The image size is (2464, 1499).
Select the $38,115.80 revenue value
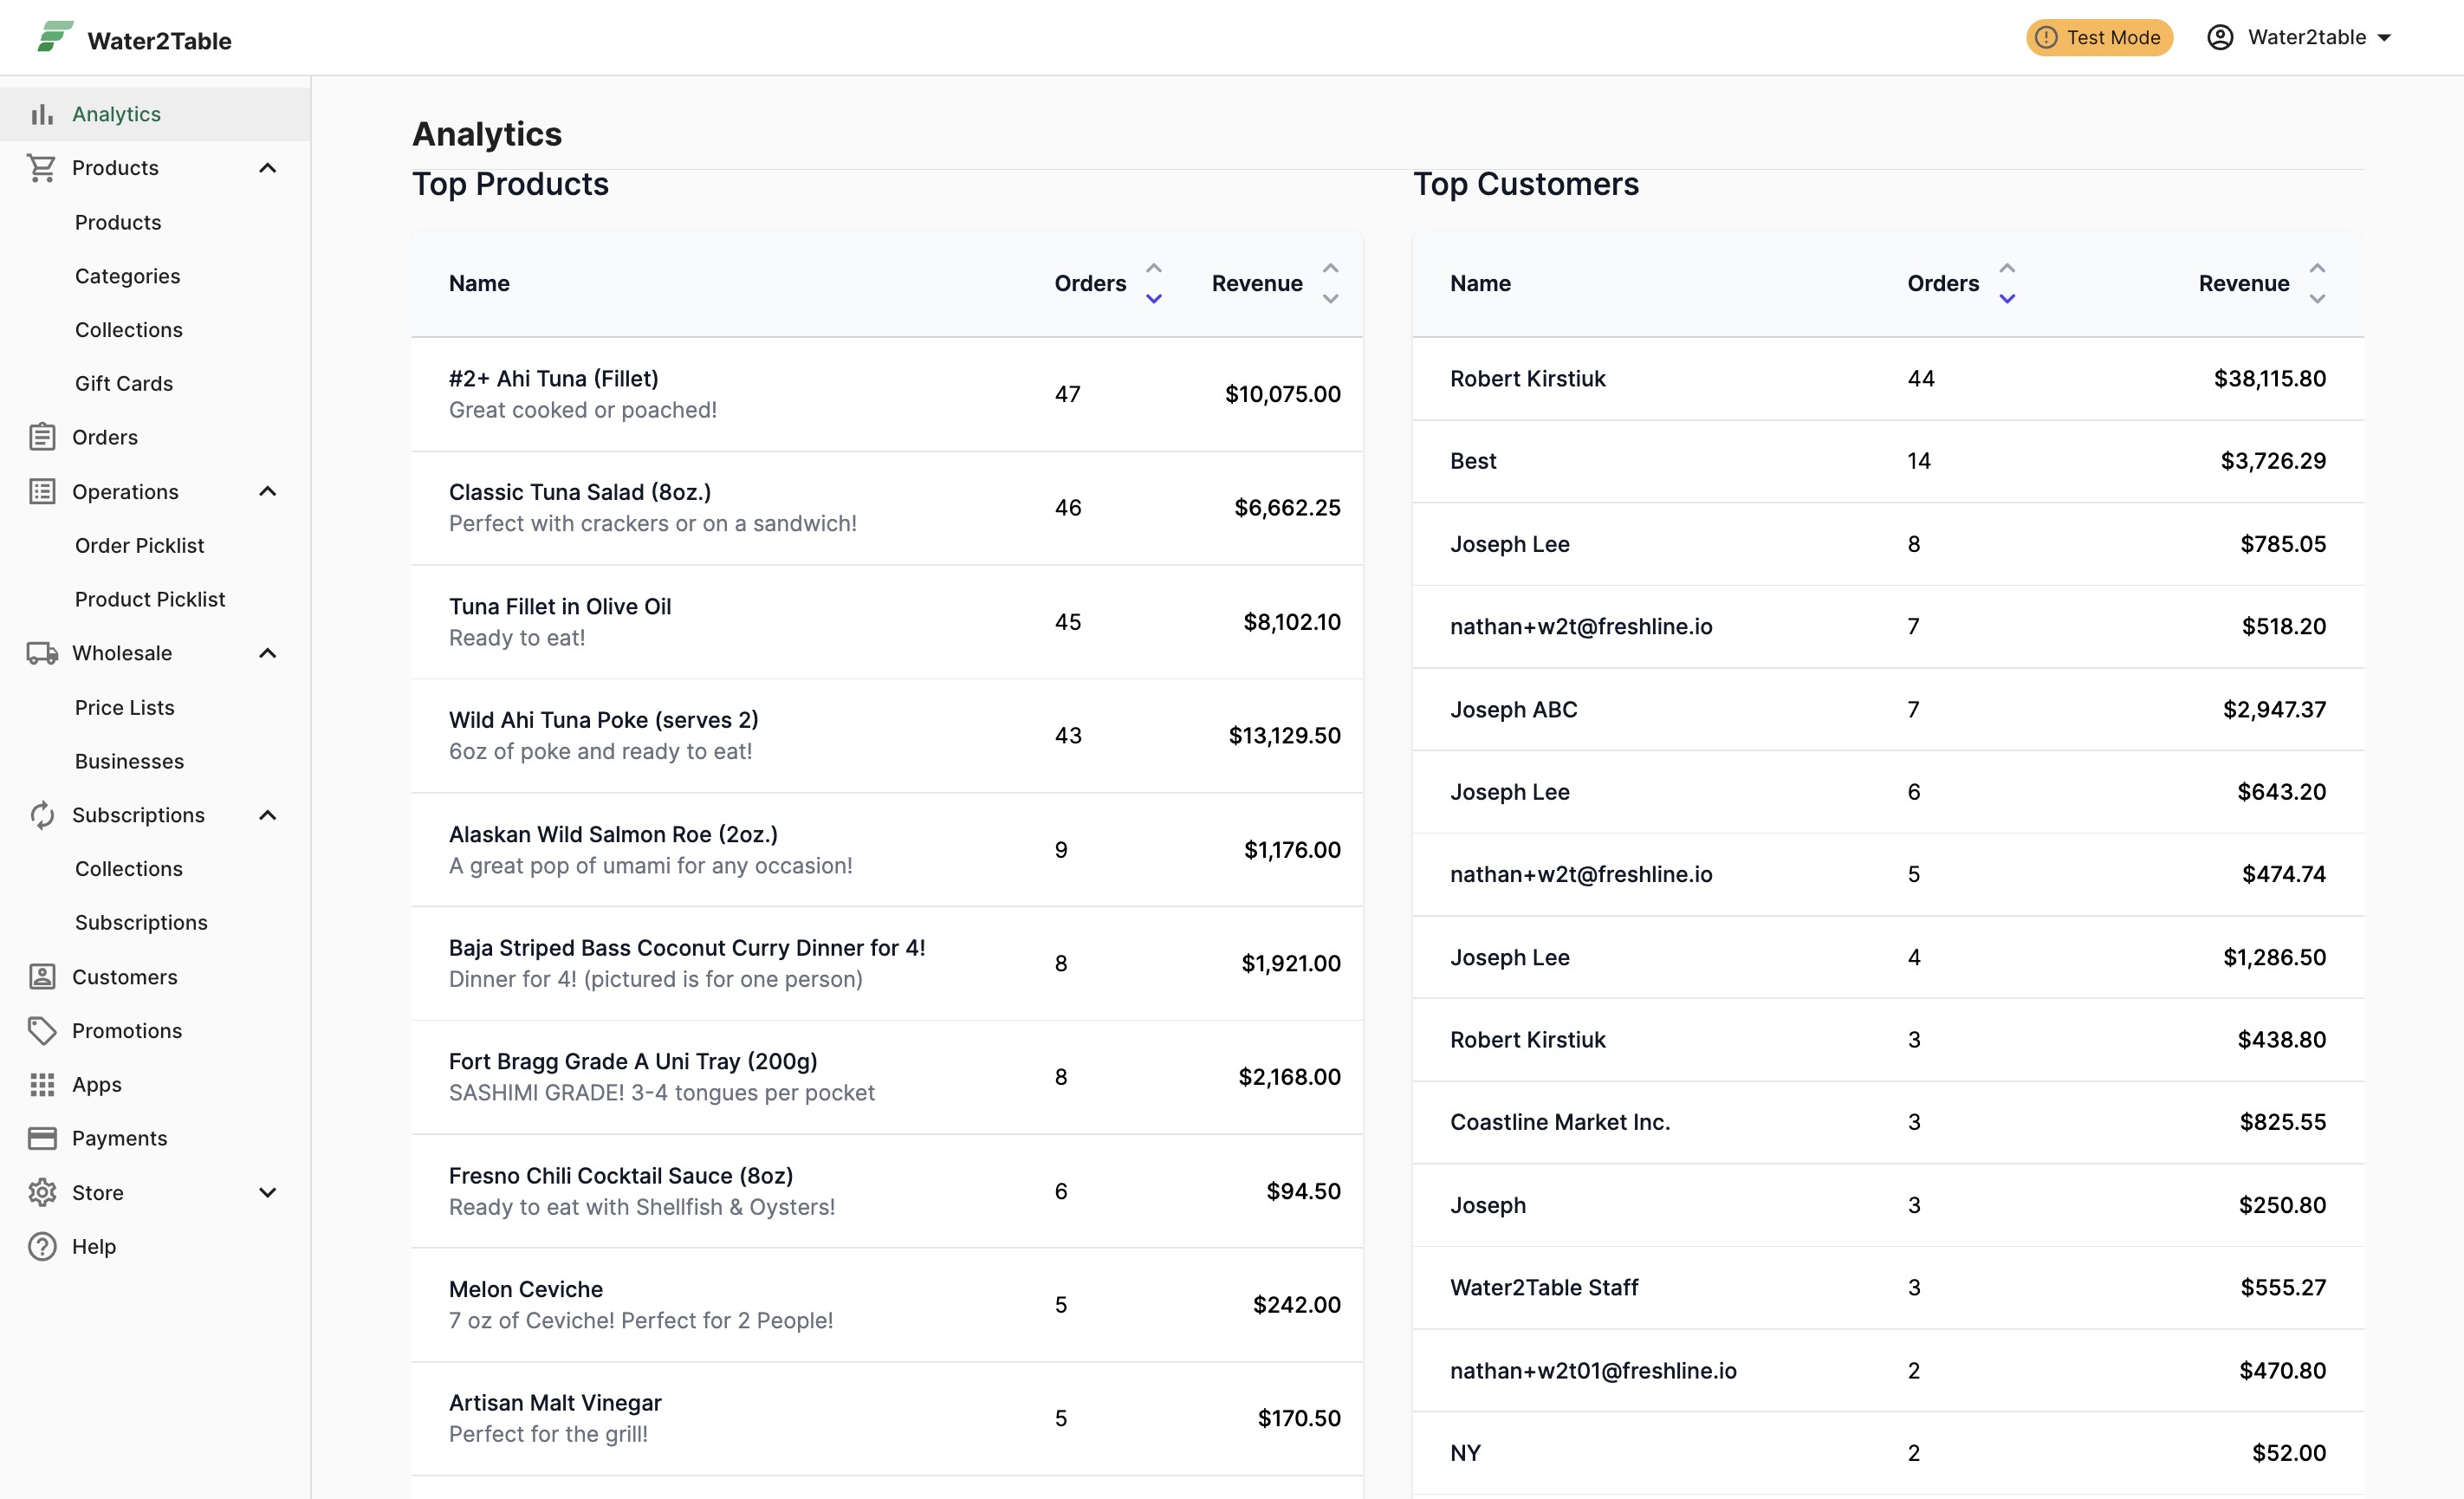[2269, 379]
